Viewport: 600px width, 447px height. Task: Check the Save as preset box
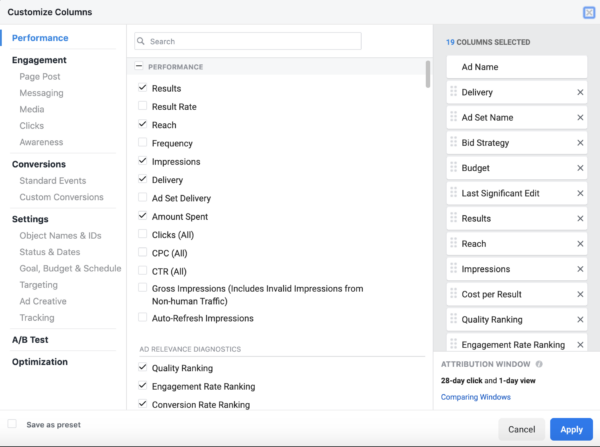coord(12,424)
